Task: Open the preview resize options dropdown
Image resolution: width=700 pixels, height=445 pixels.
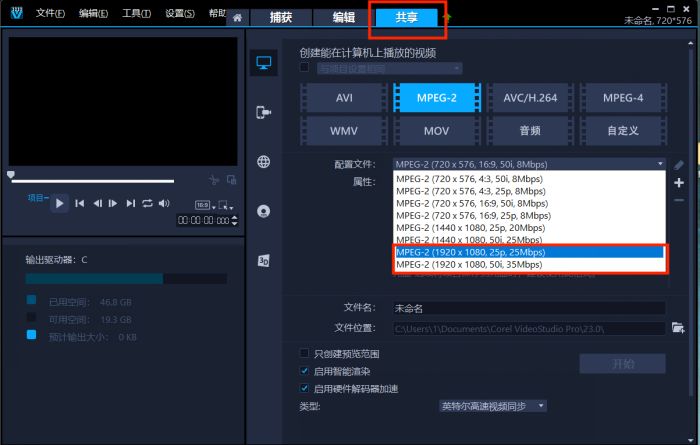Action: tap(226, 205)
